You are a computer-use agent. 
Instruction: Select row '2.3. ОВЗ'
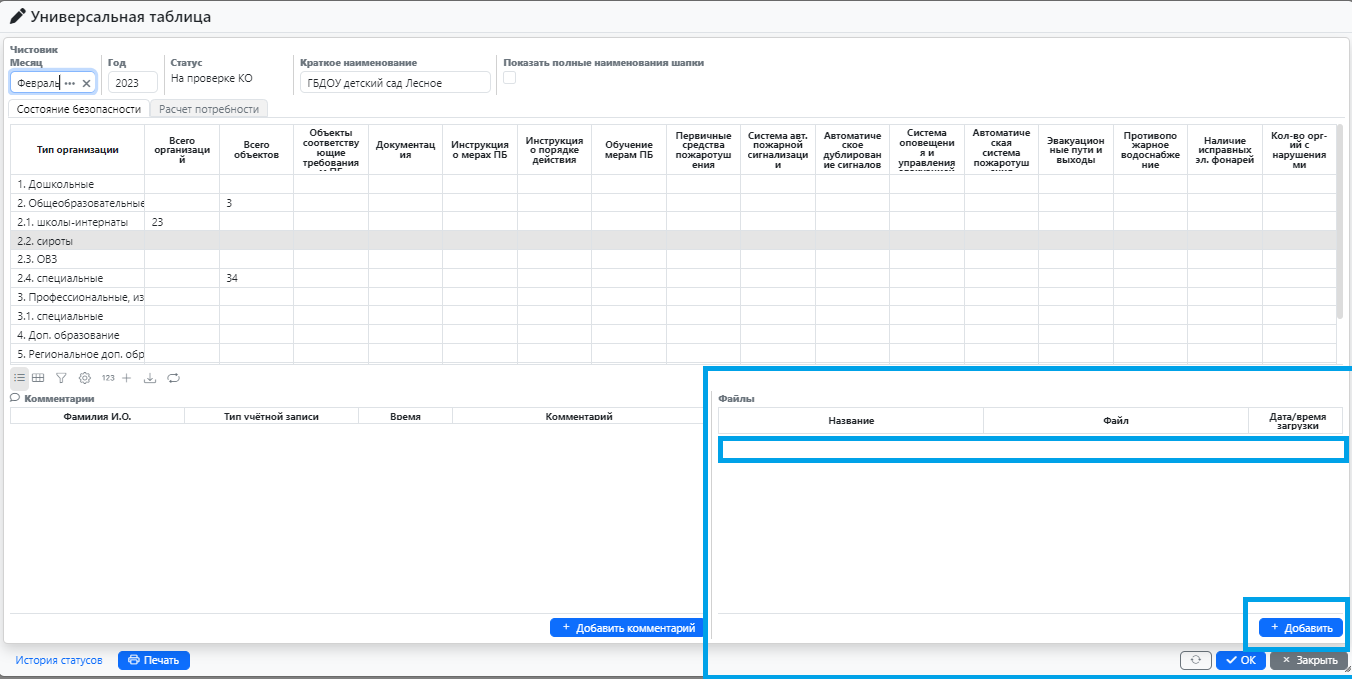tap(674, 259)
